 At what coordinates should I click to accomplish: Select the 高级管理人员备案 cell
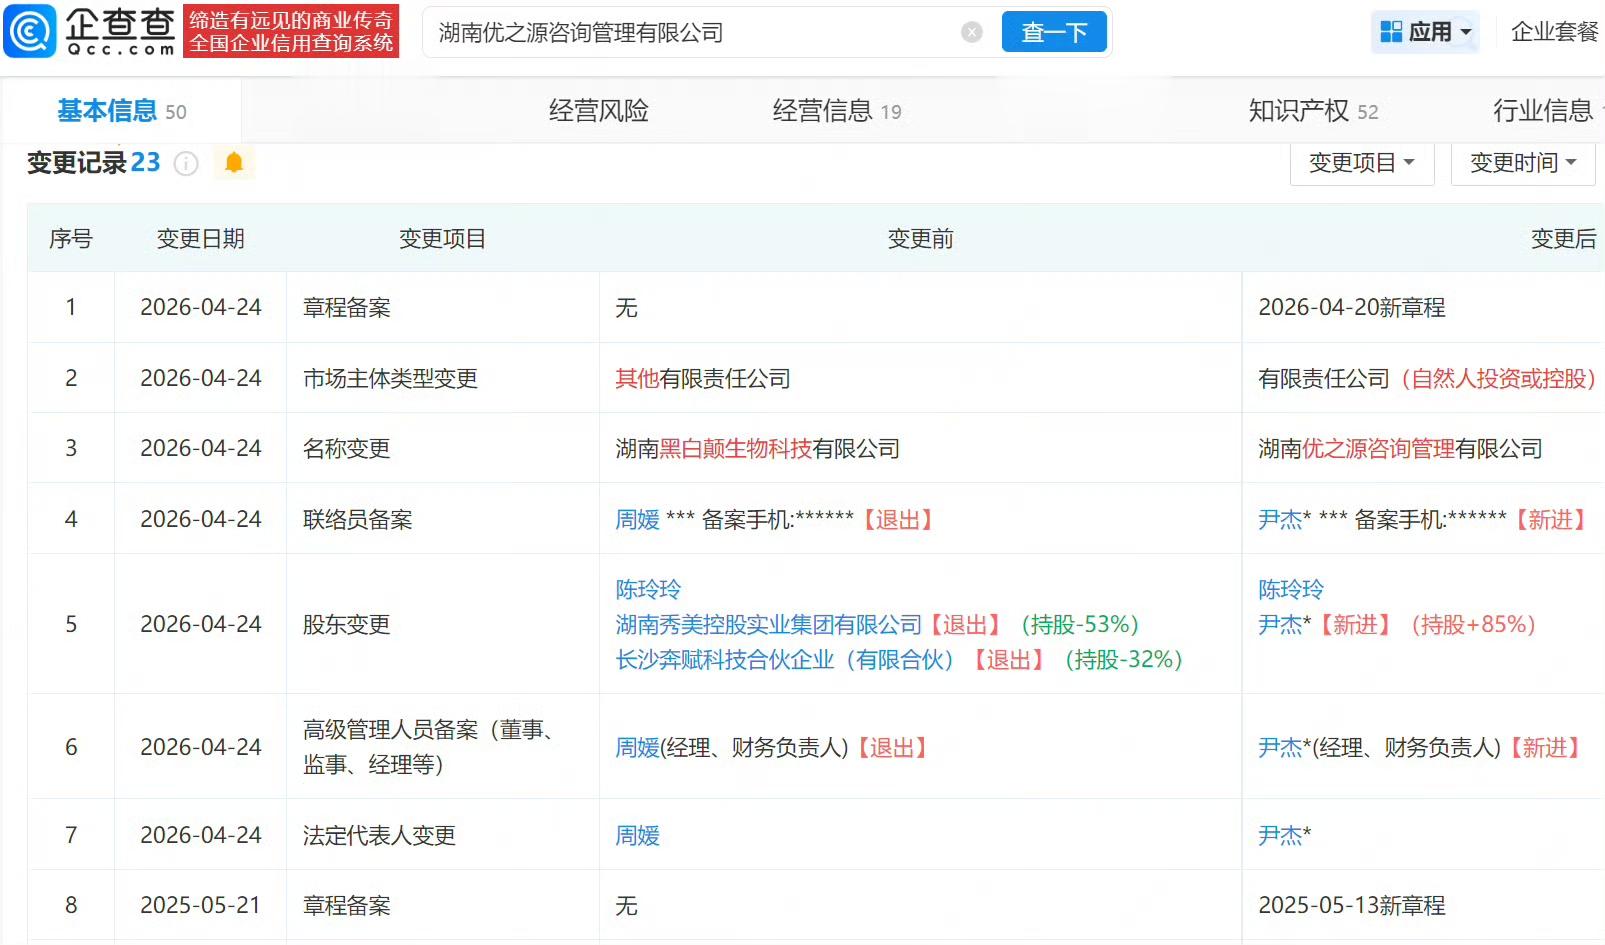coord(443,747)
